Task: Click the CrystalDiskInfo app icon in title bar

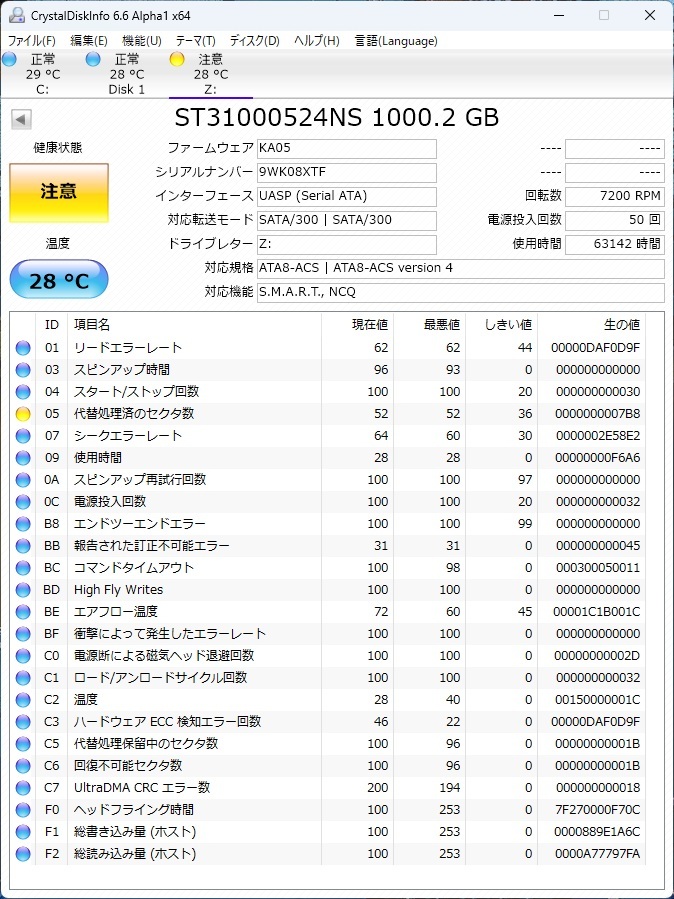Action: (x=17, y=15)
